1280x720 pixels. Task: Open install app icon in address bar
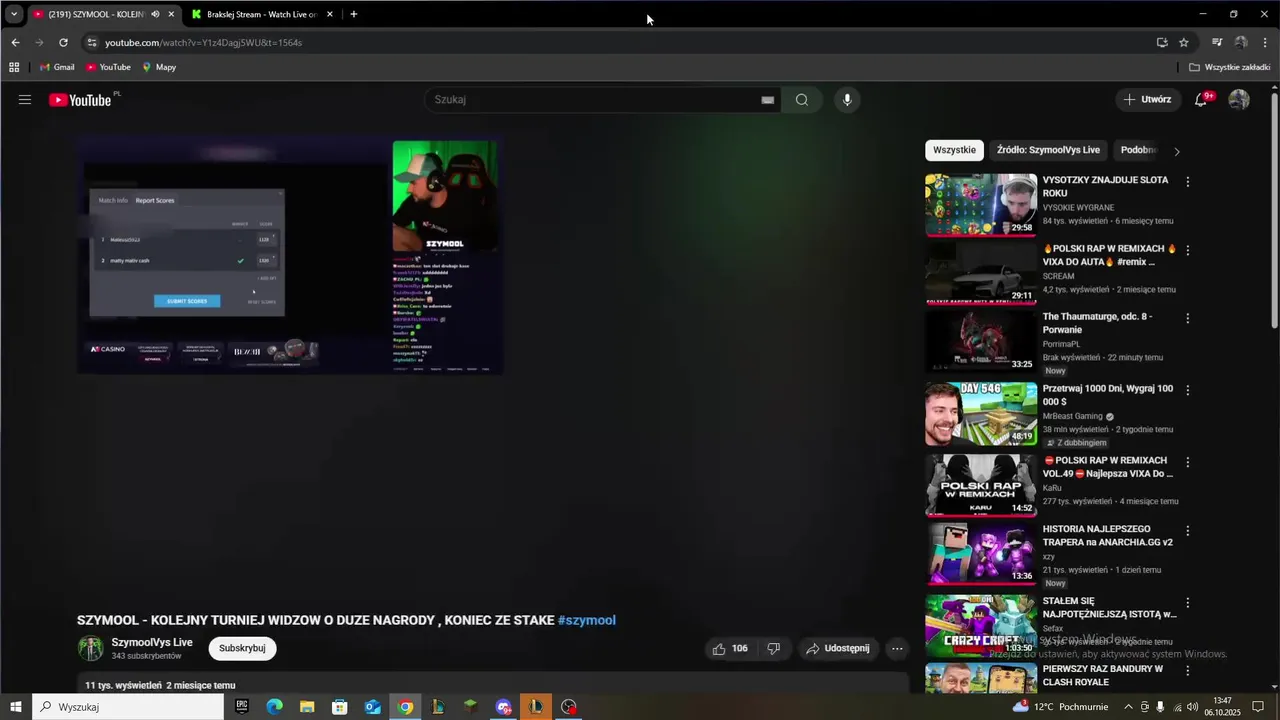tap(1162, 43)
